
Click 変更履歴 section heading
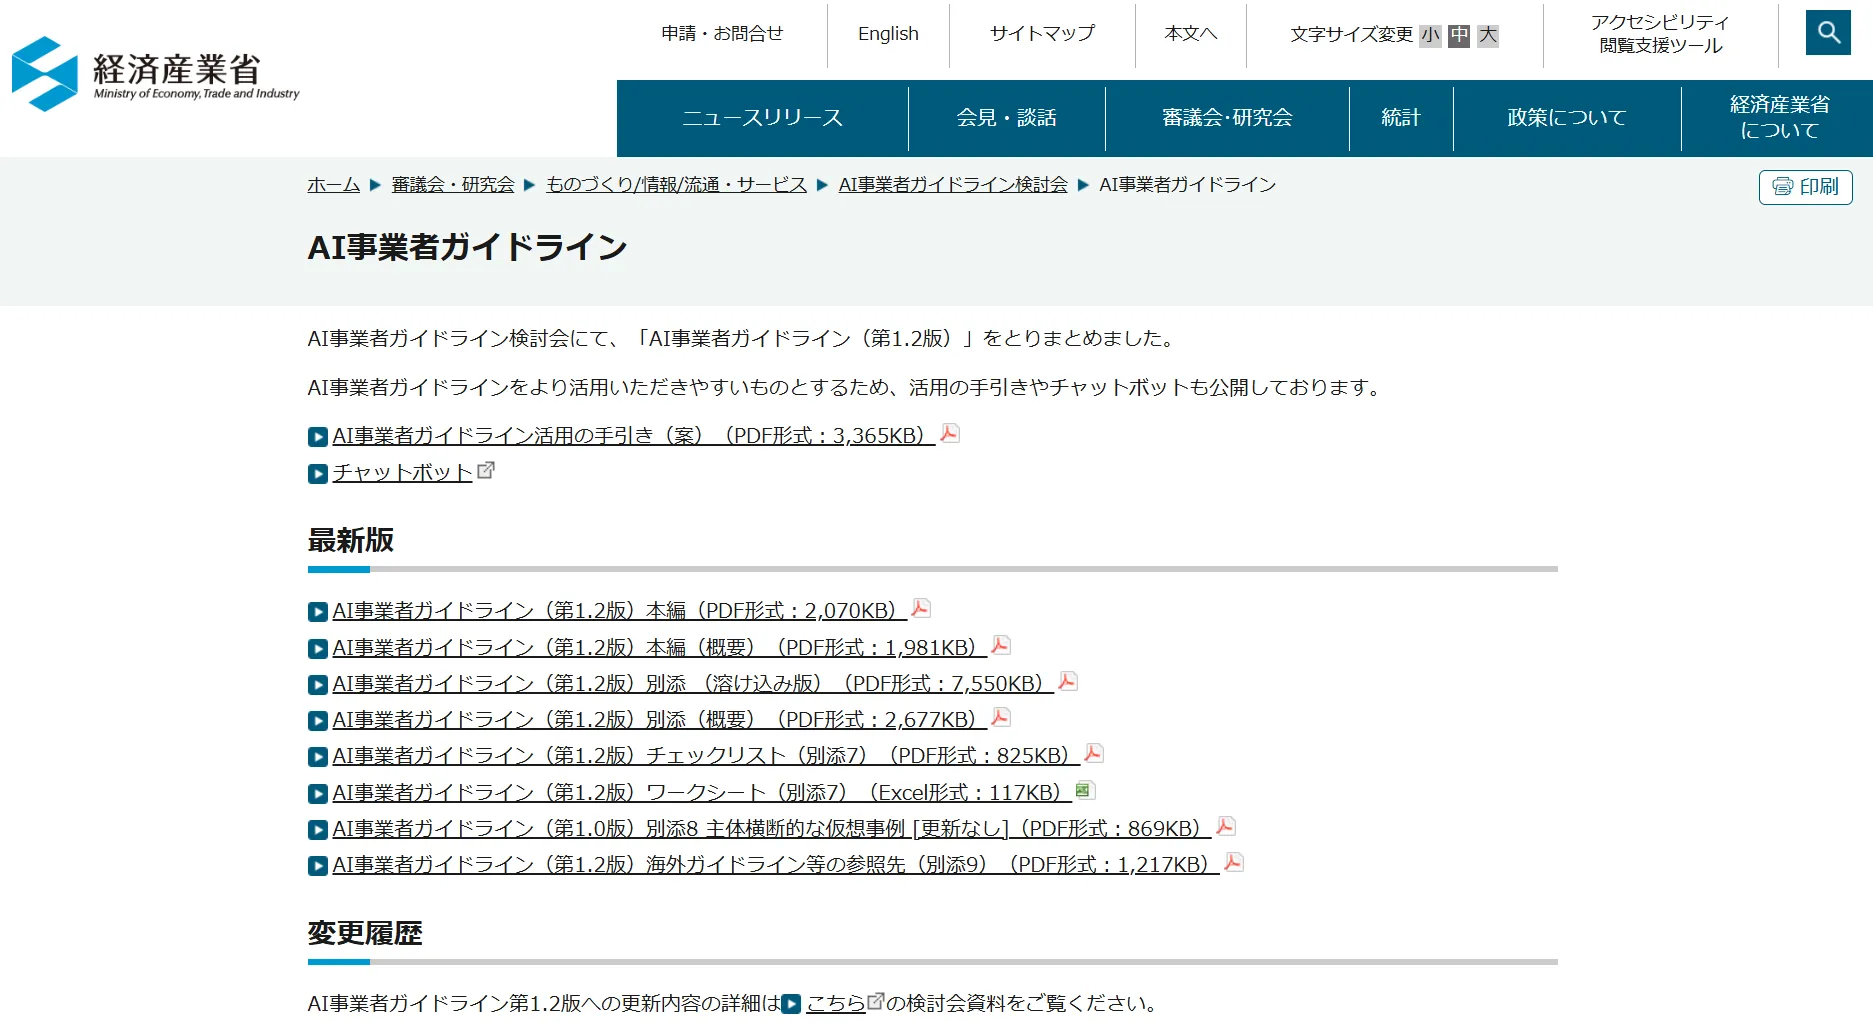click(365, 934)
